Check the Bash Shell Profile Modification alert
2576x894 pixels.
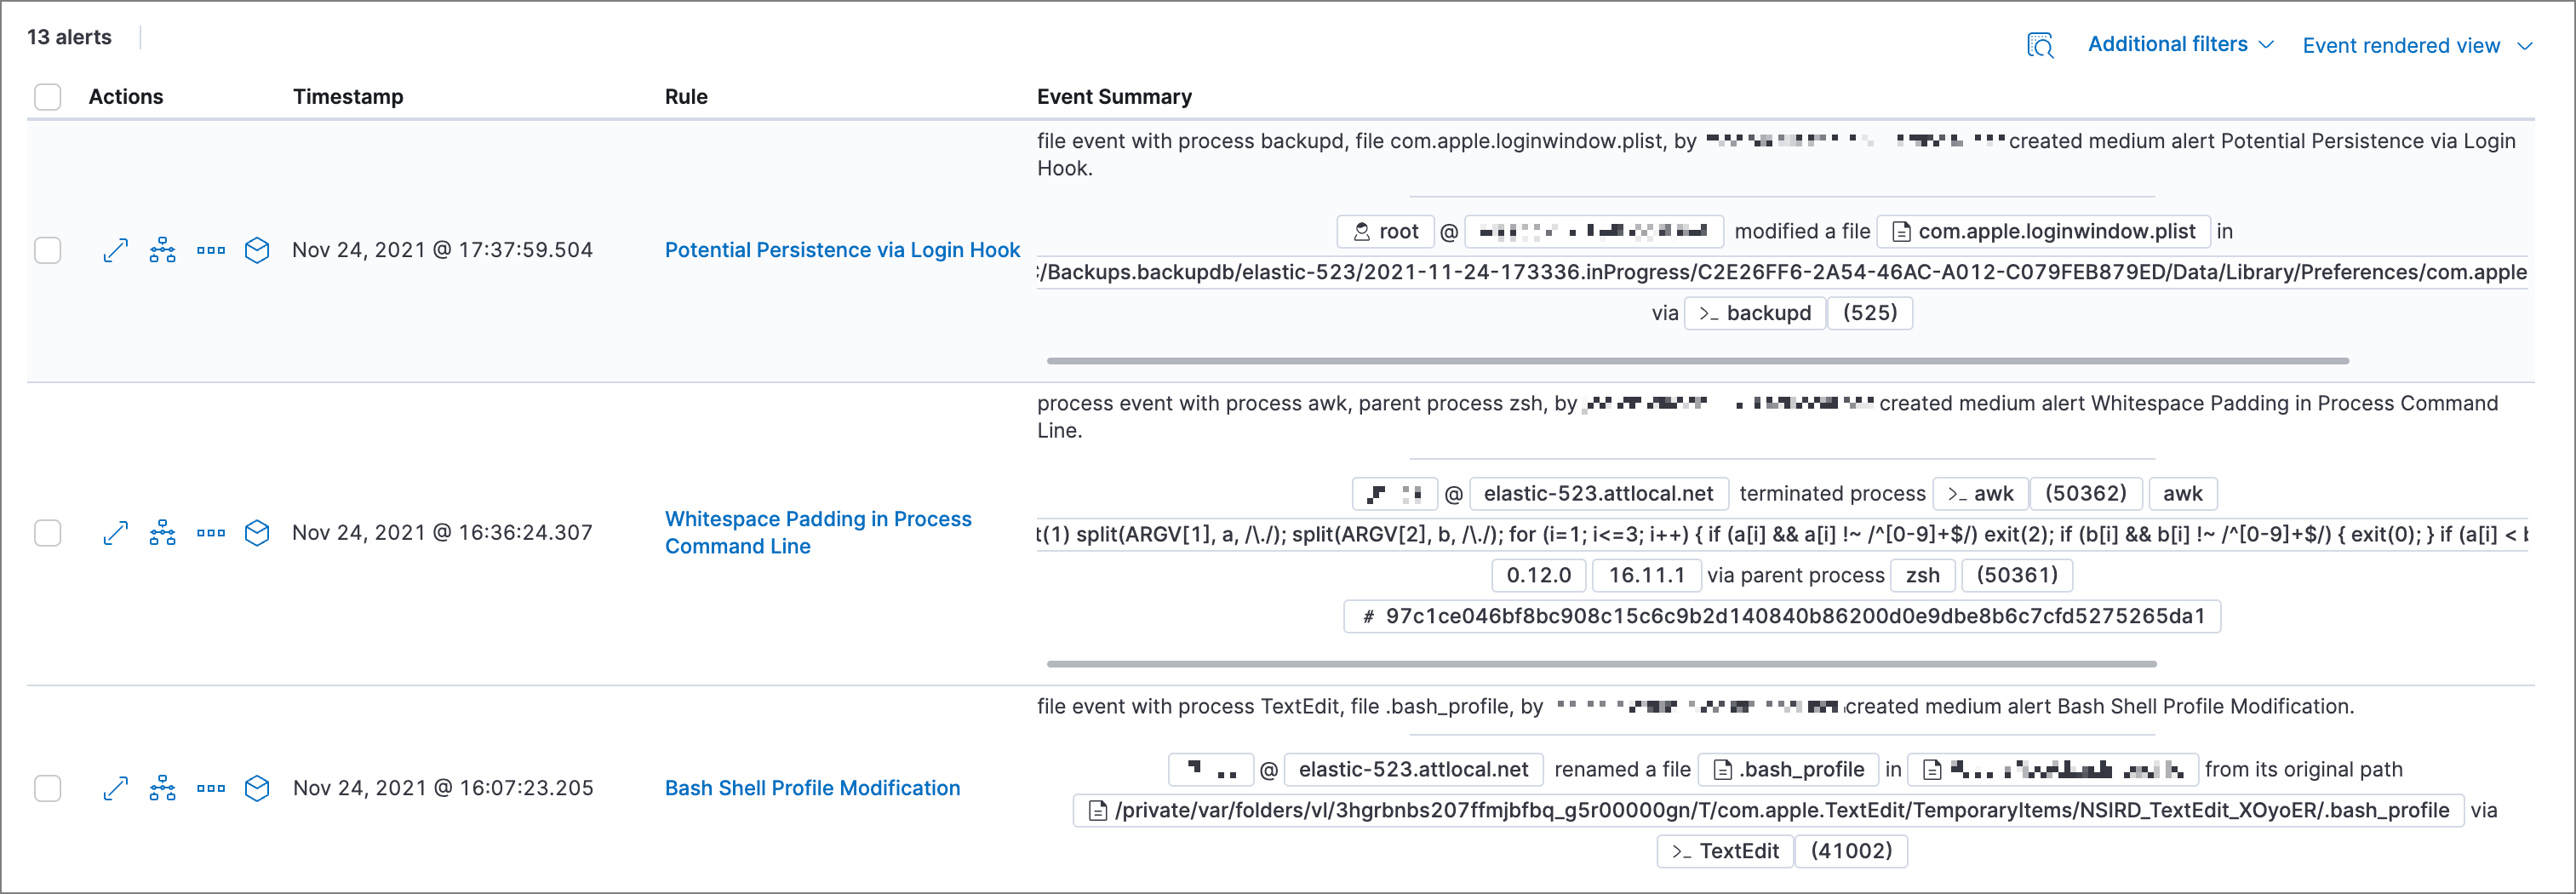[x=47, y=788]
